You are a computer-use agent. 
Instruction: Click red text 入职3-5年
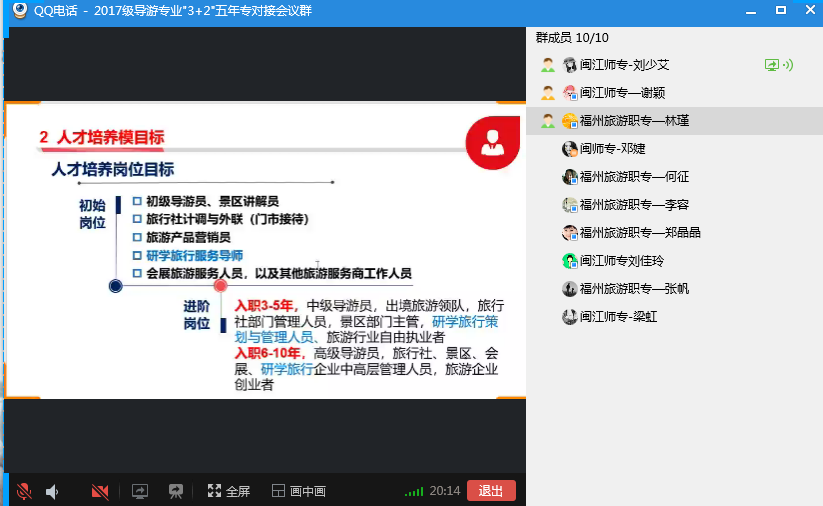click(x=265, y=305)
